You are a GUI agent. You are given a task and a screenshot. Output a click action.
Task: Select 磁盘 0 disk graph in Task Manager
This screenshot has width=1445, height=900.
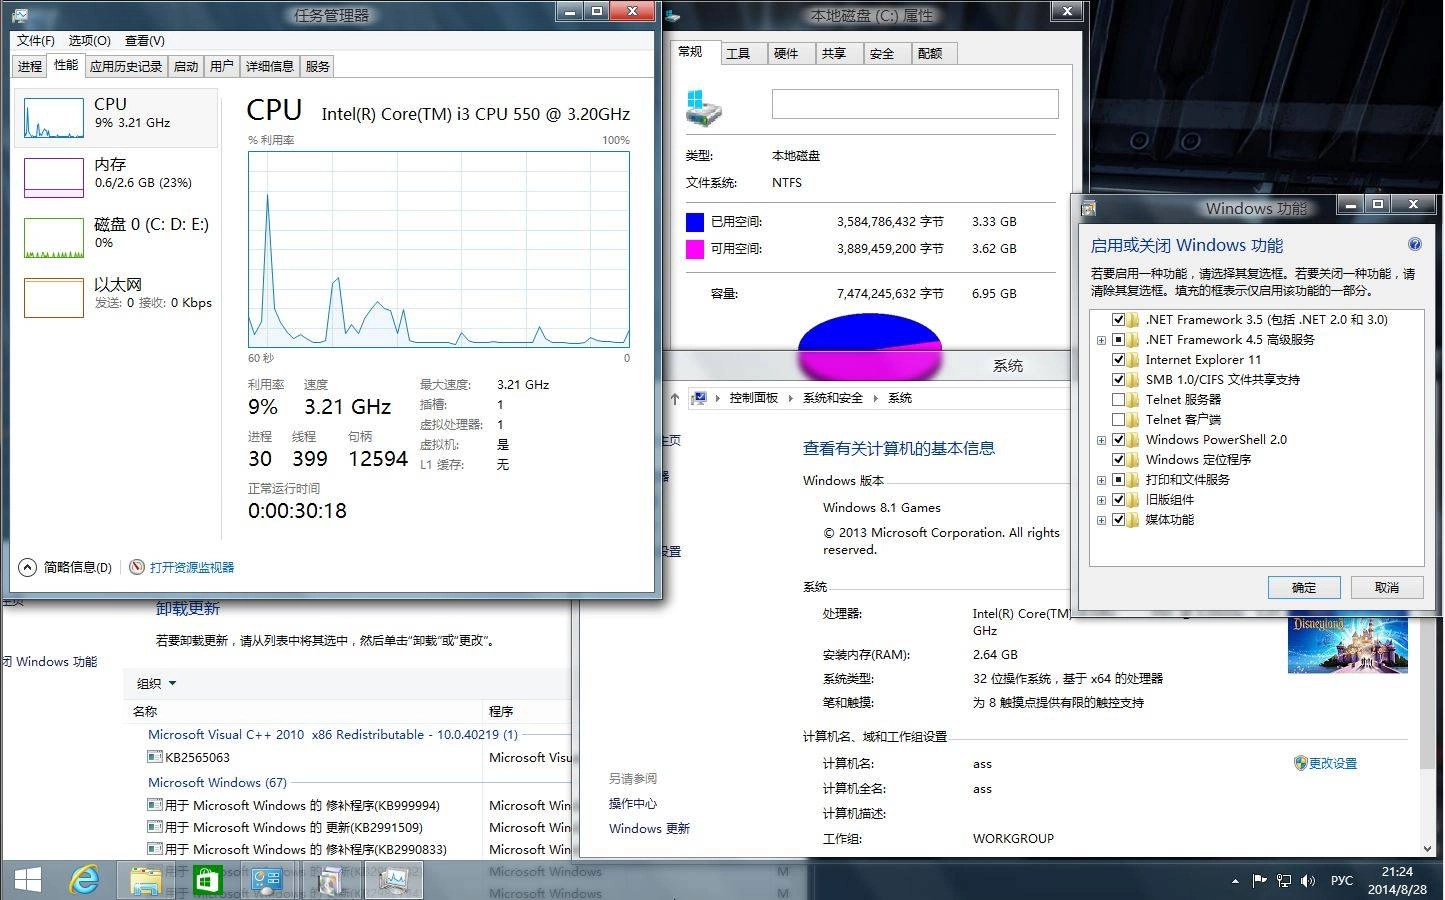click(54, 238)
